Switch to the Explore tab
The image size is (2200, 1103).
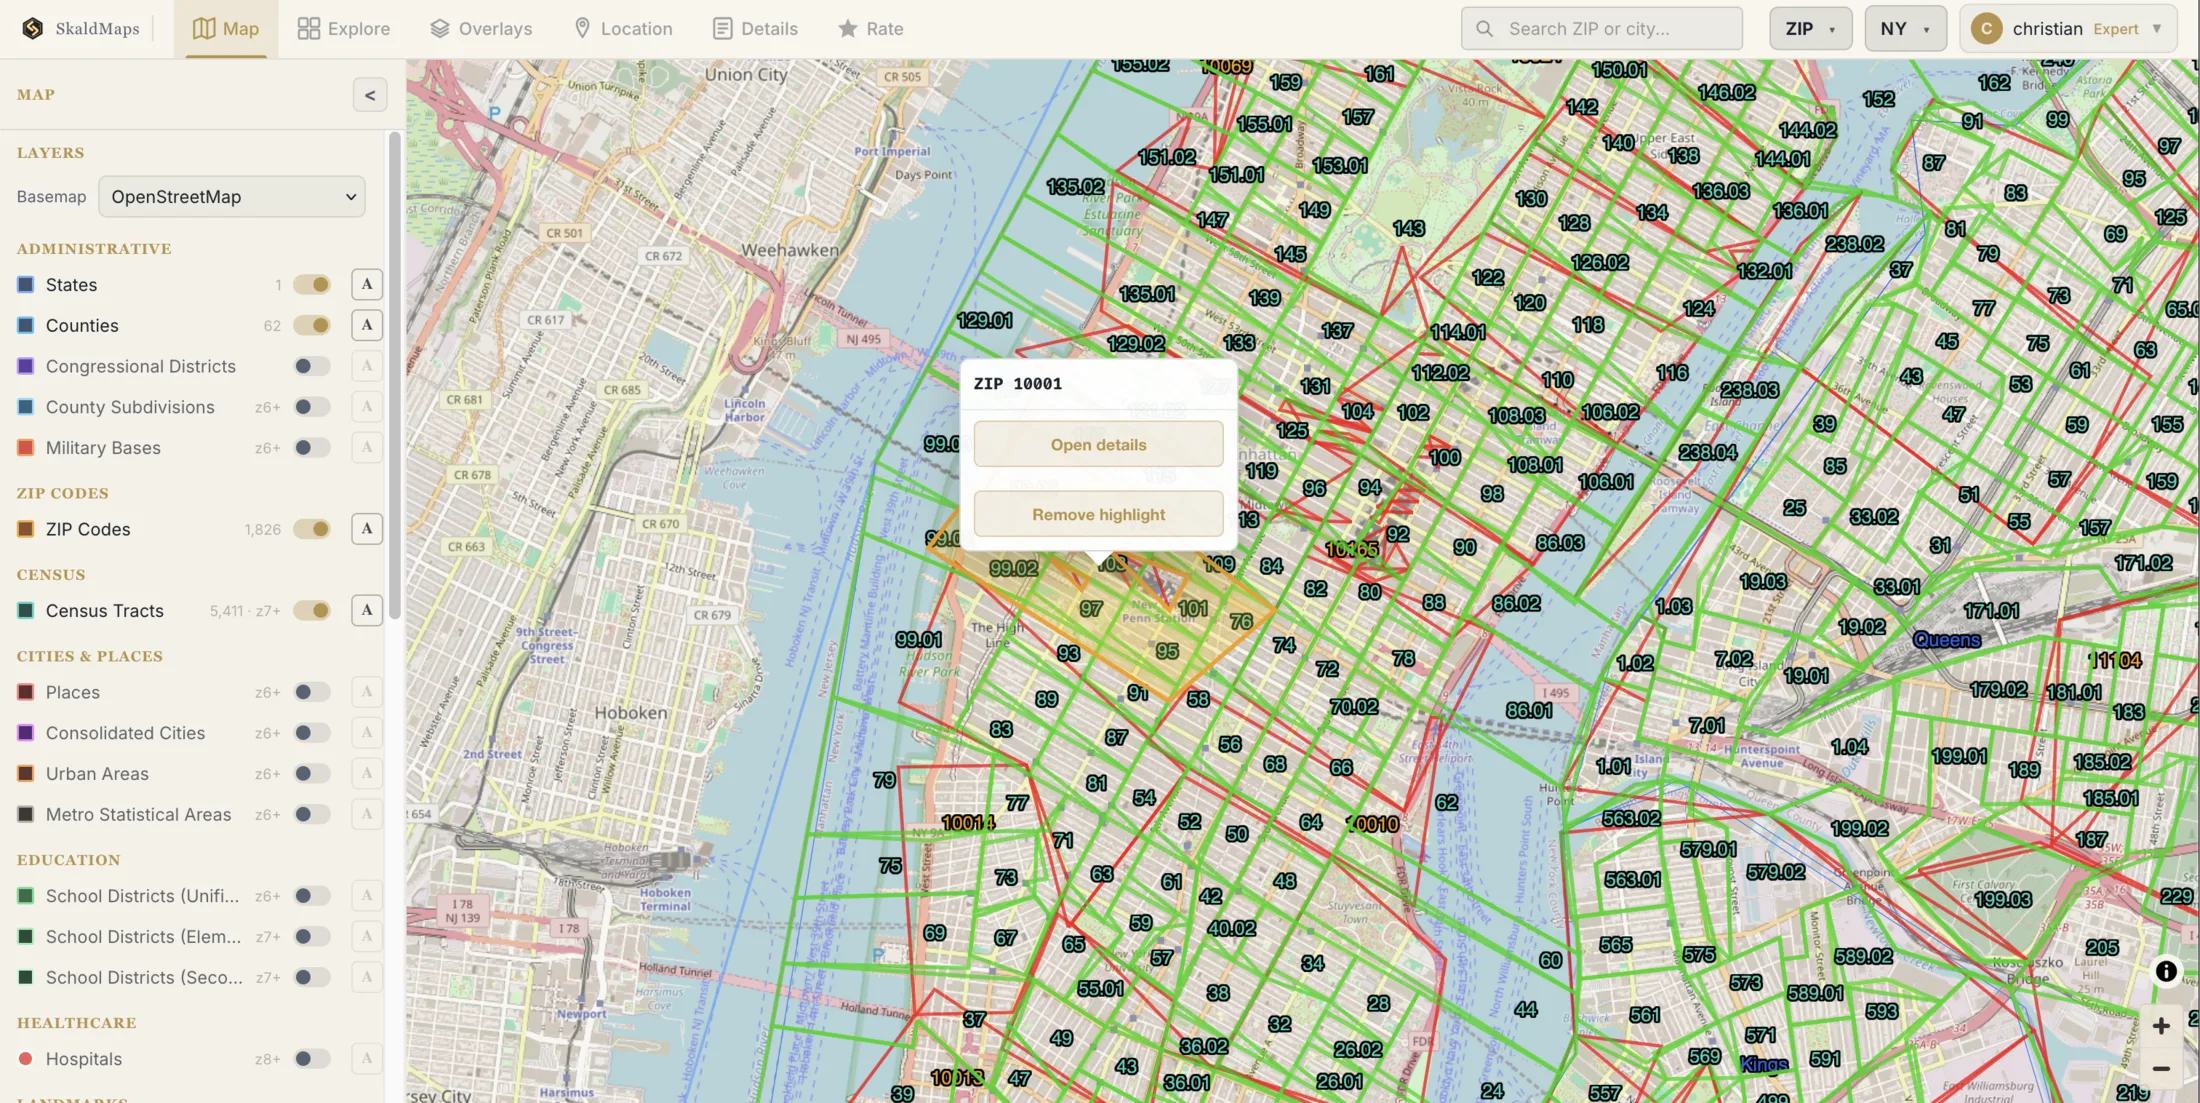[x=344, y=29]
